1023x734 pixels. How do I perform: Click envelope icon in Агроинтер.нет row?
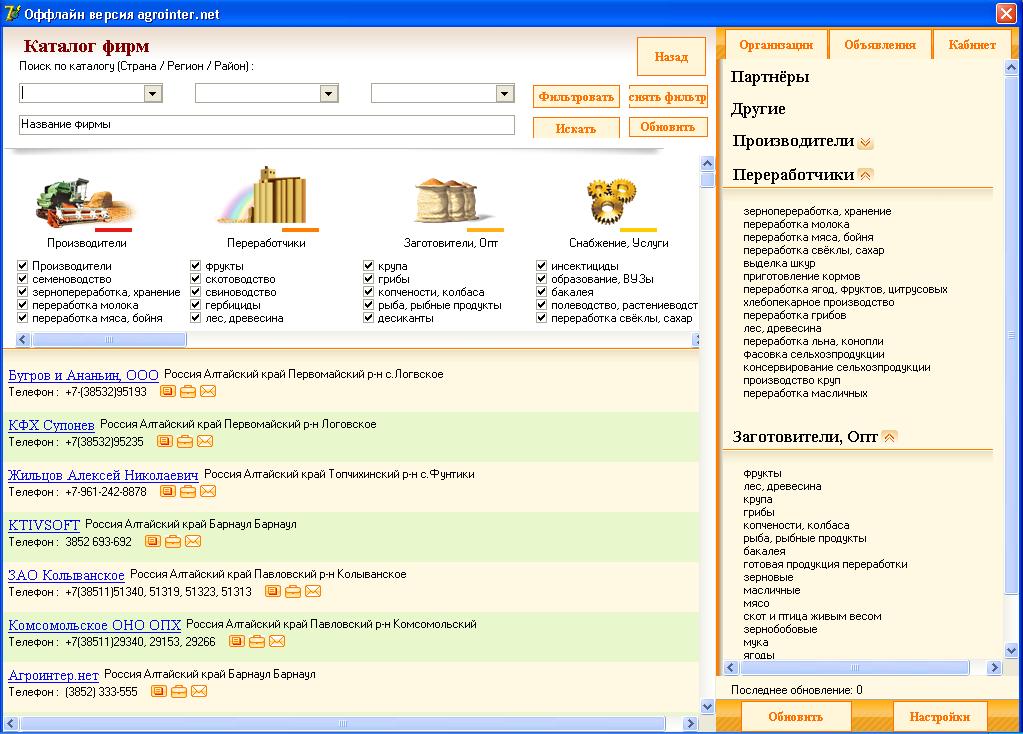click(x=199, y=692)
